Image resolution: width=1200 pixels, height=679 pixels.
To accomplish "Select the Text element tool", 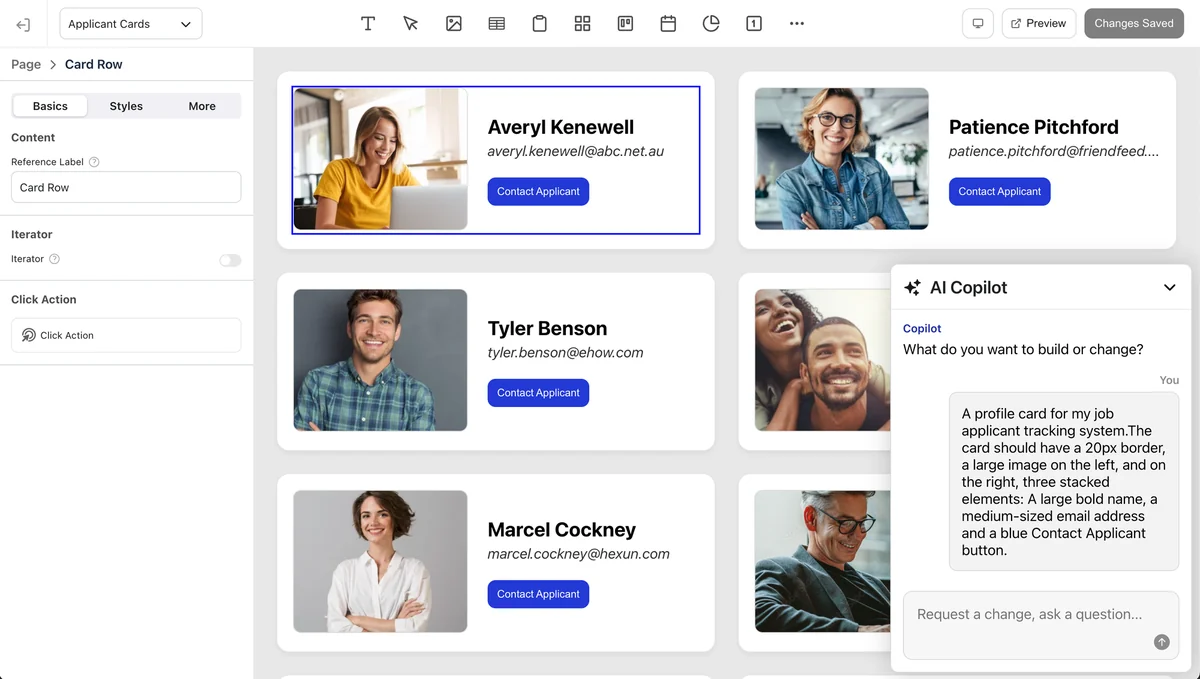I will click(368, 23).
